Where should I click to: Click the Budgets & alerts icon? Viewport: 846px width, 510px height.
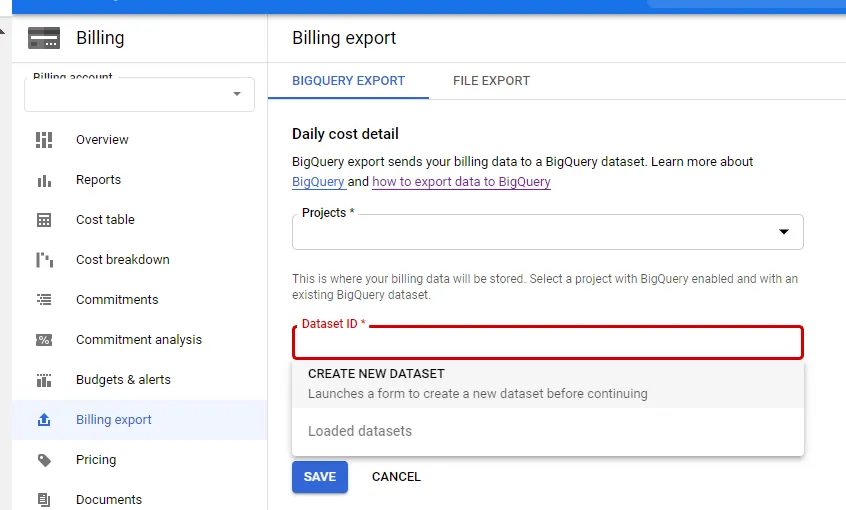click(44, 380)
